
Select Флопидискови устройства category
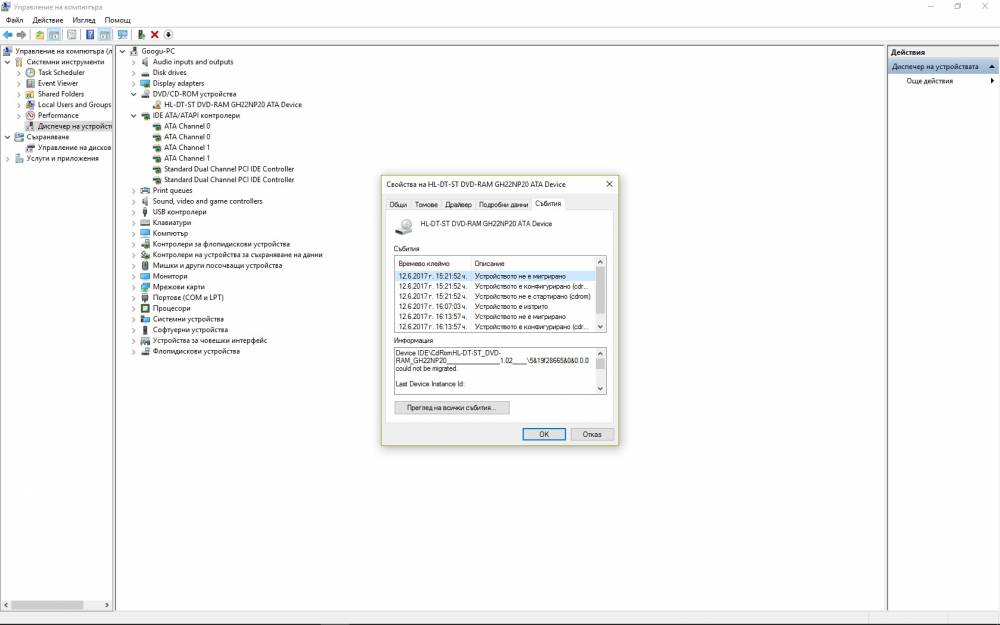click(x=196, y=351)
